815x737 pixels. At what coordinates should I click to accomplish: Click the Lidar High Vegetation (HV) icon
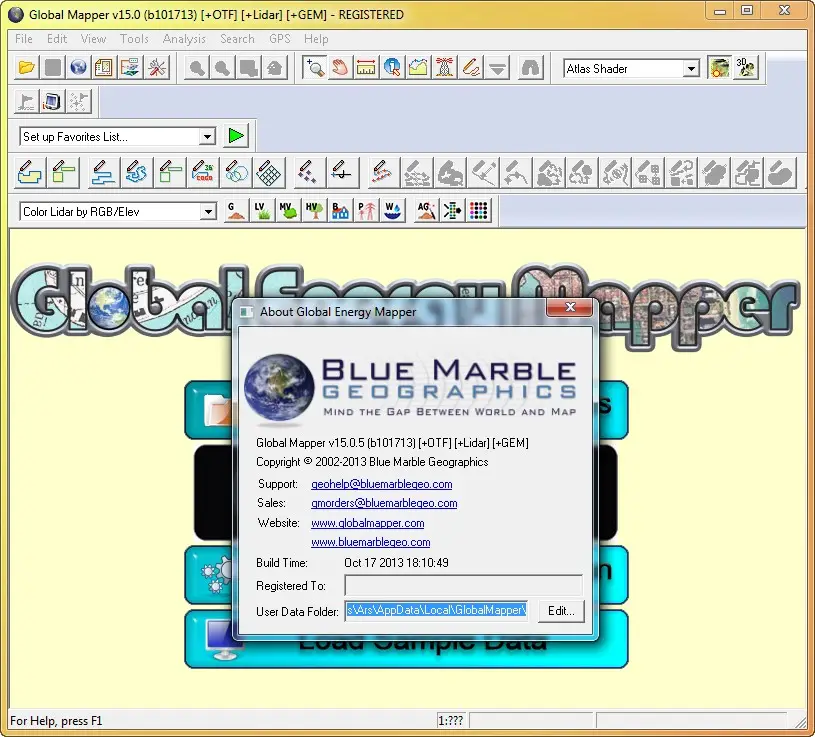(x=314, y=210)
